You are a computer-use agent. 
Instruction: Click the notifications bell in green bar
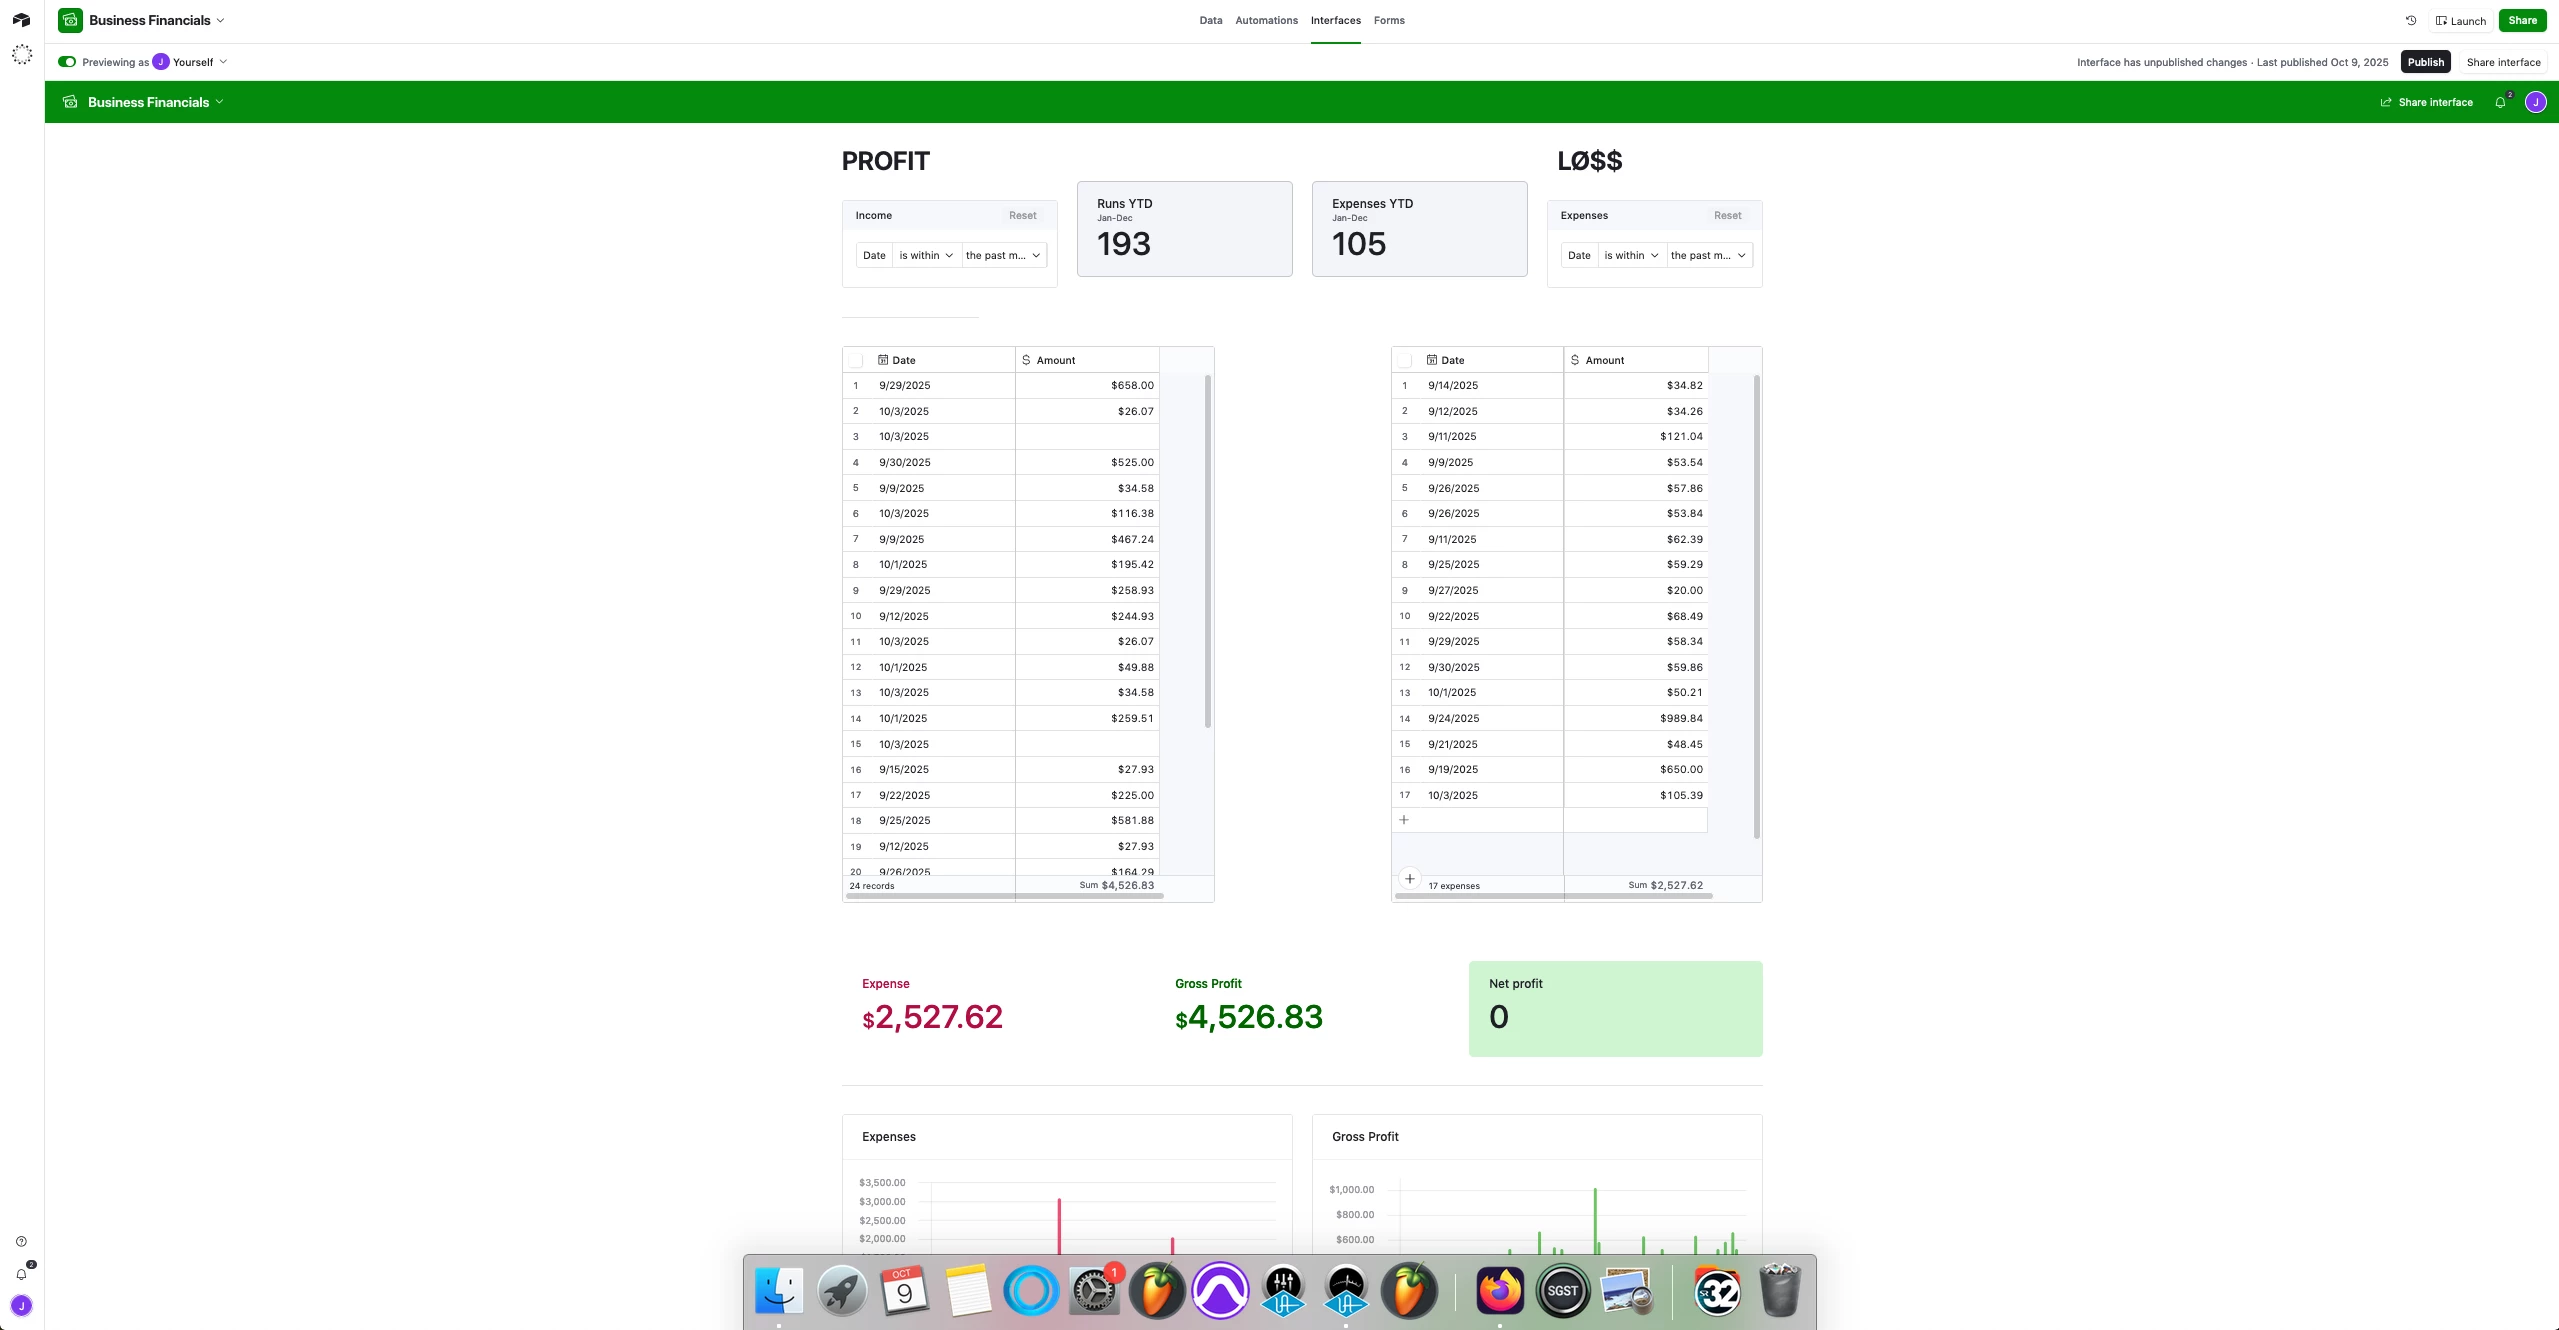click(x=2500, y=102)
